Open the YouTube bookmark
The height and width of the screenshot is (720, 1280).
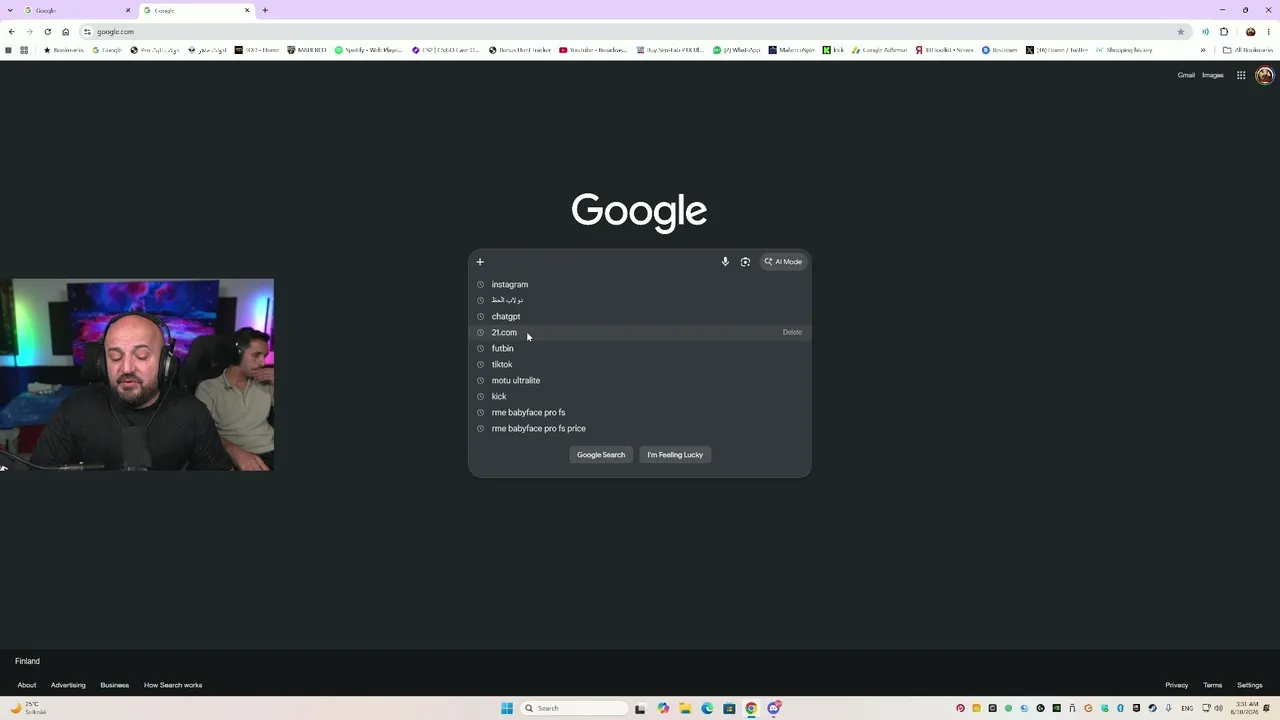coord(593,50)
